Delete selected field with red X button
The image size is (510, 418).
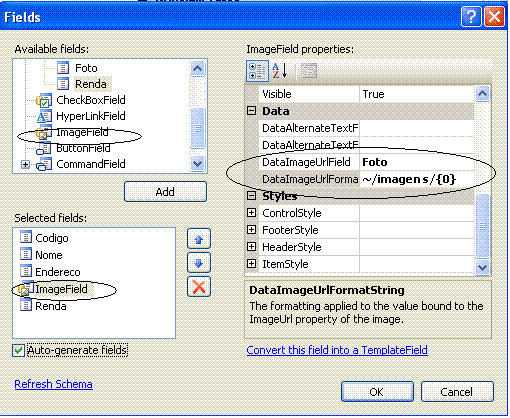click(199, 287)
